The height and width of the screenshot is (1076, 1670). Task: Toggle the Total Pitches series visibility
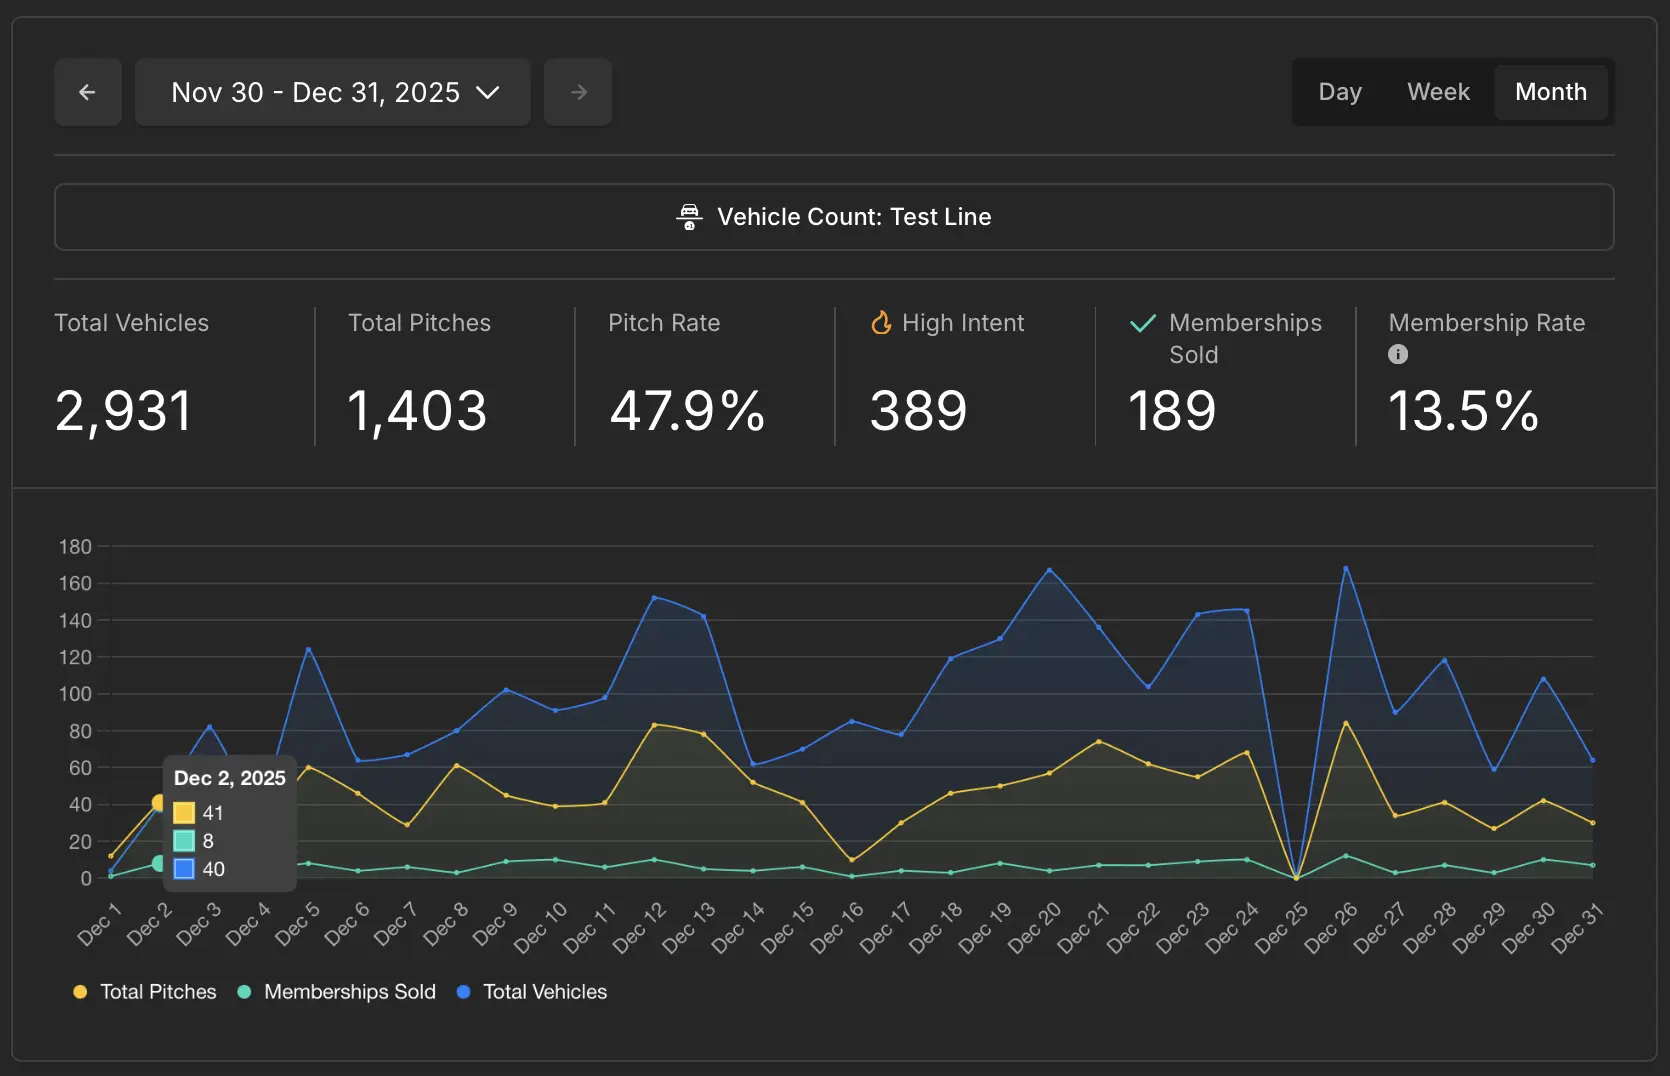point(145,992)
